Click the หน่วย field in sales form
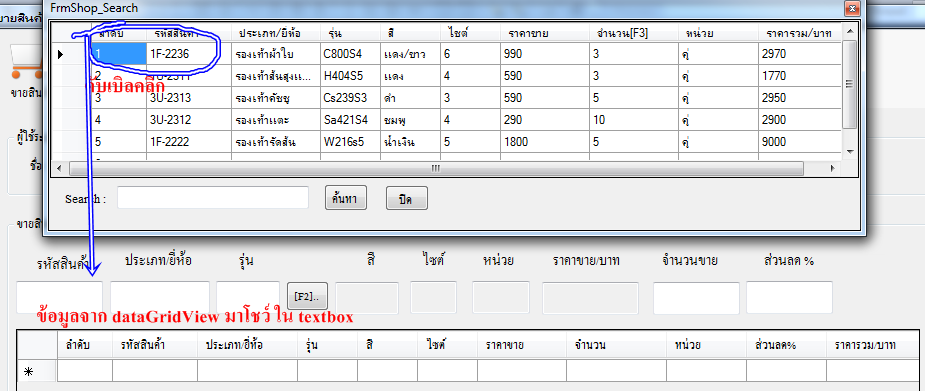This screenshot has height=391, width=925. coord(500,297)
